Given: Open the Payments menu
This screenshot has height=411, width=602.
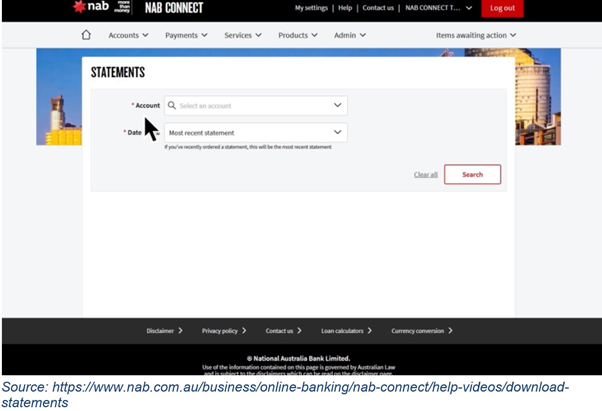Looking at the screenshot, I should tap(186, 35).
